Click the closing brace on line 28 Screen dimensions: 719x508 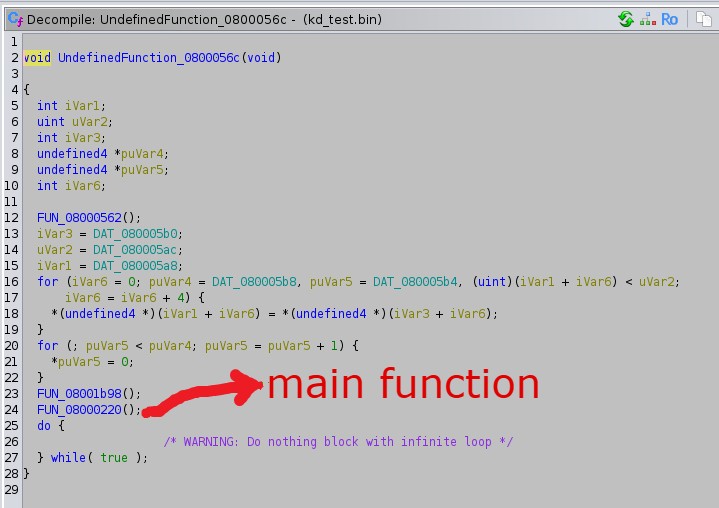27,474
